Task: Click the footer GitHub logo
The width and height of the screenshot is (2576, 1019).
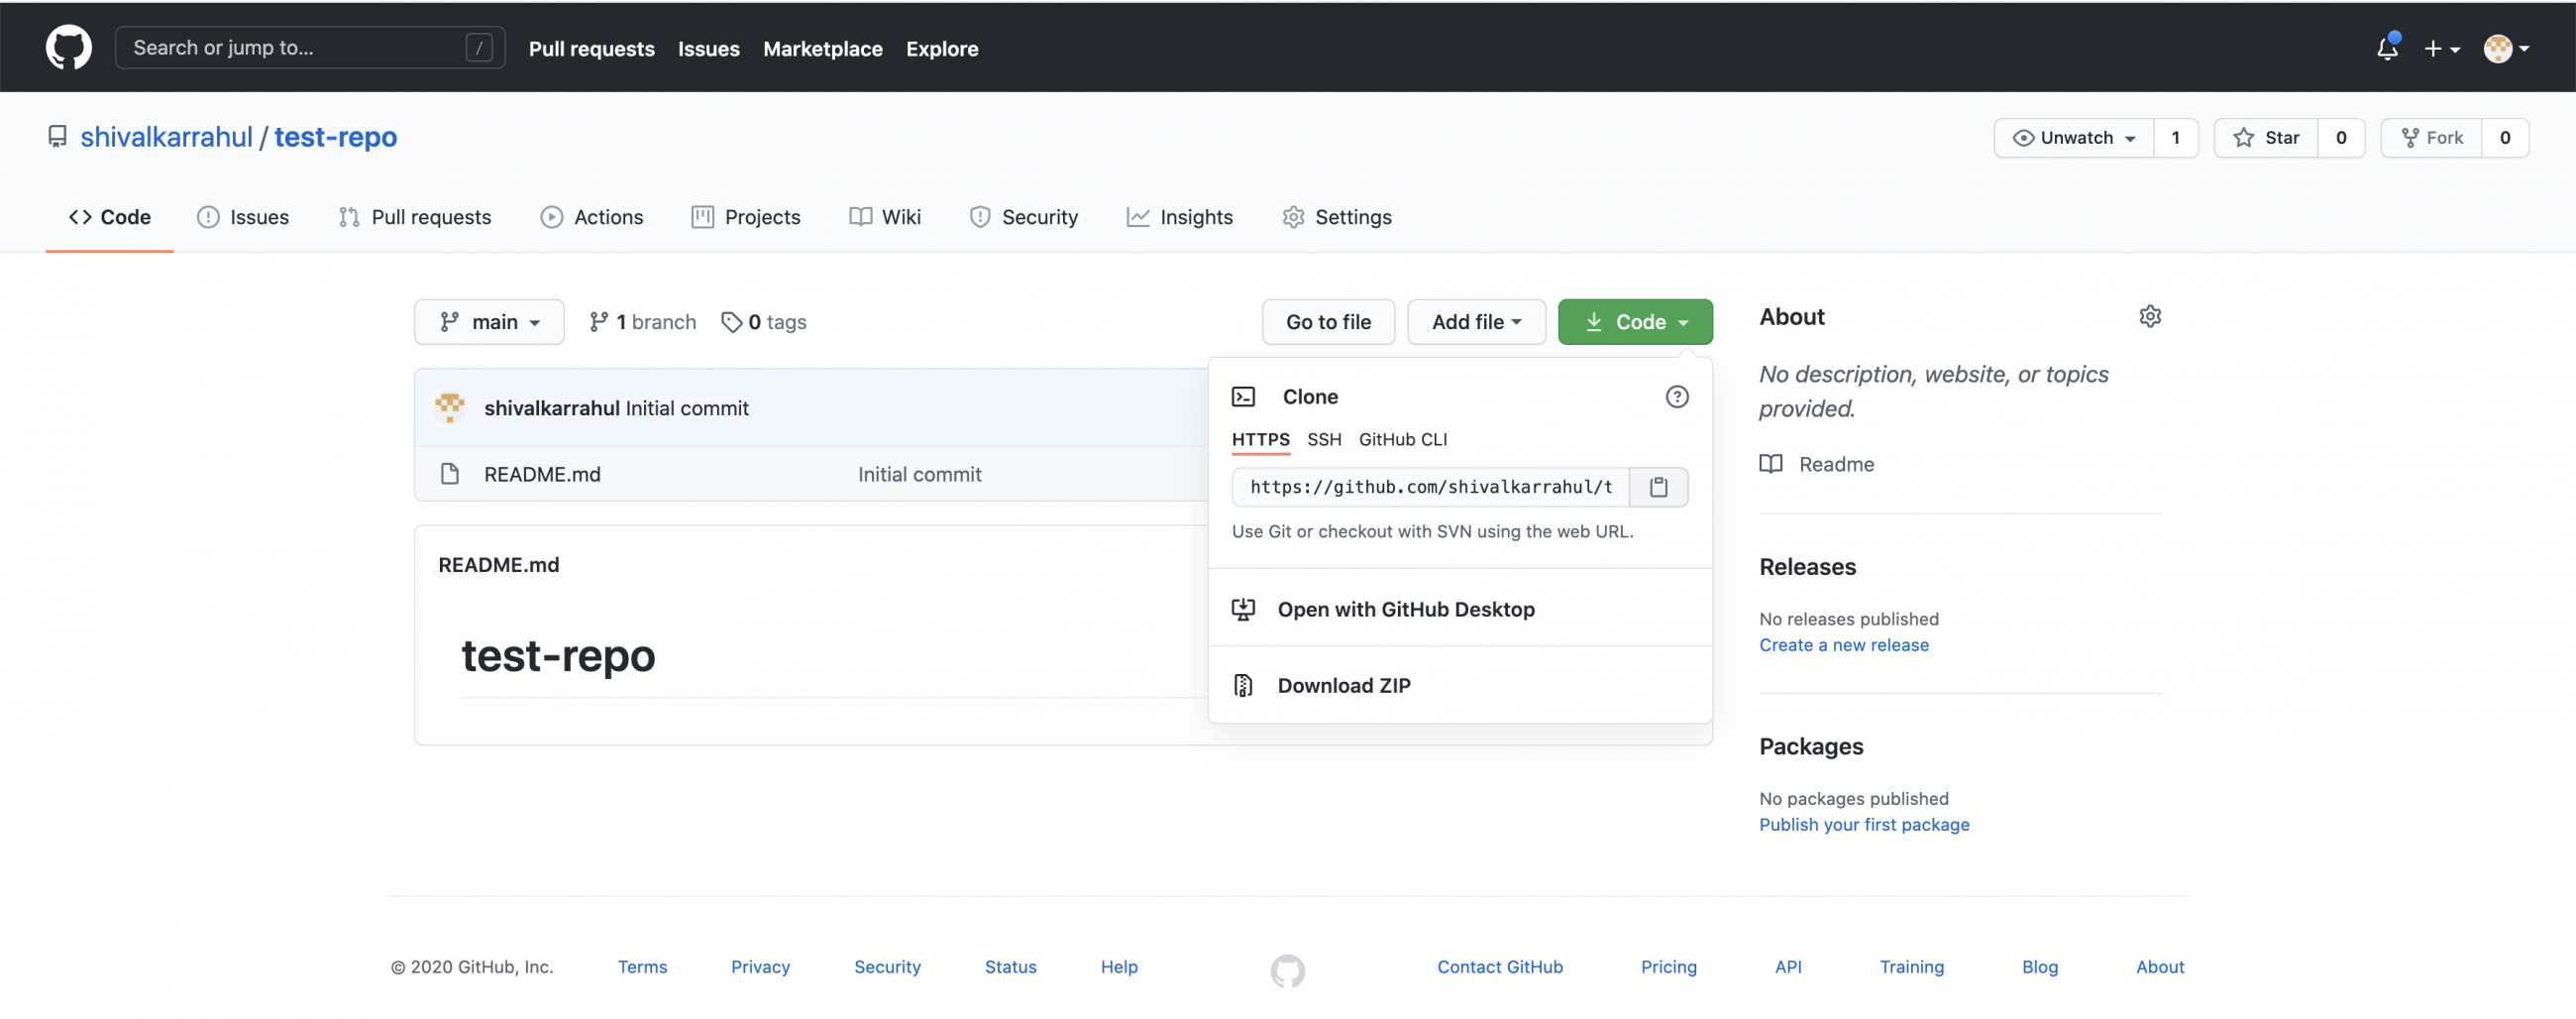Action: coord(1287,969)
